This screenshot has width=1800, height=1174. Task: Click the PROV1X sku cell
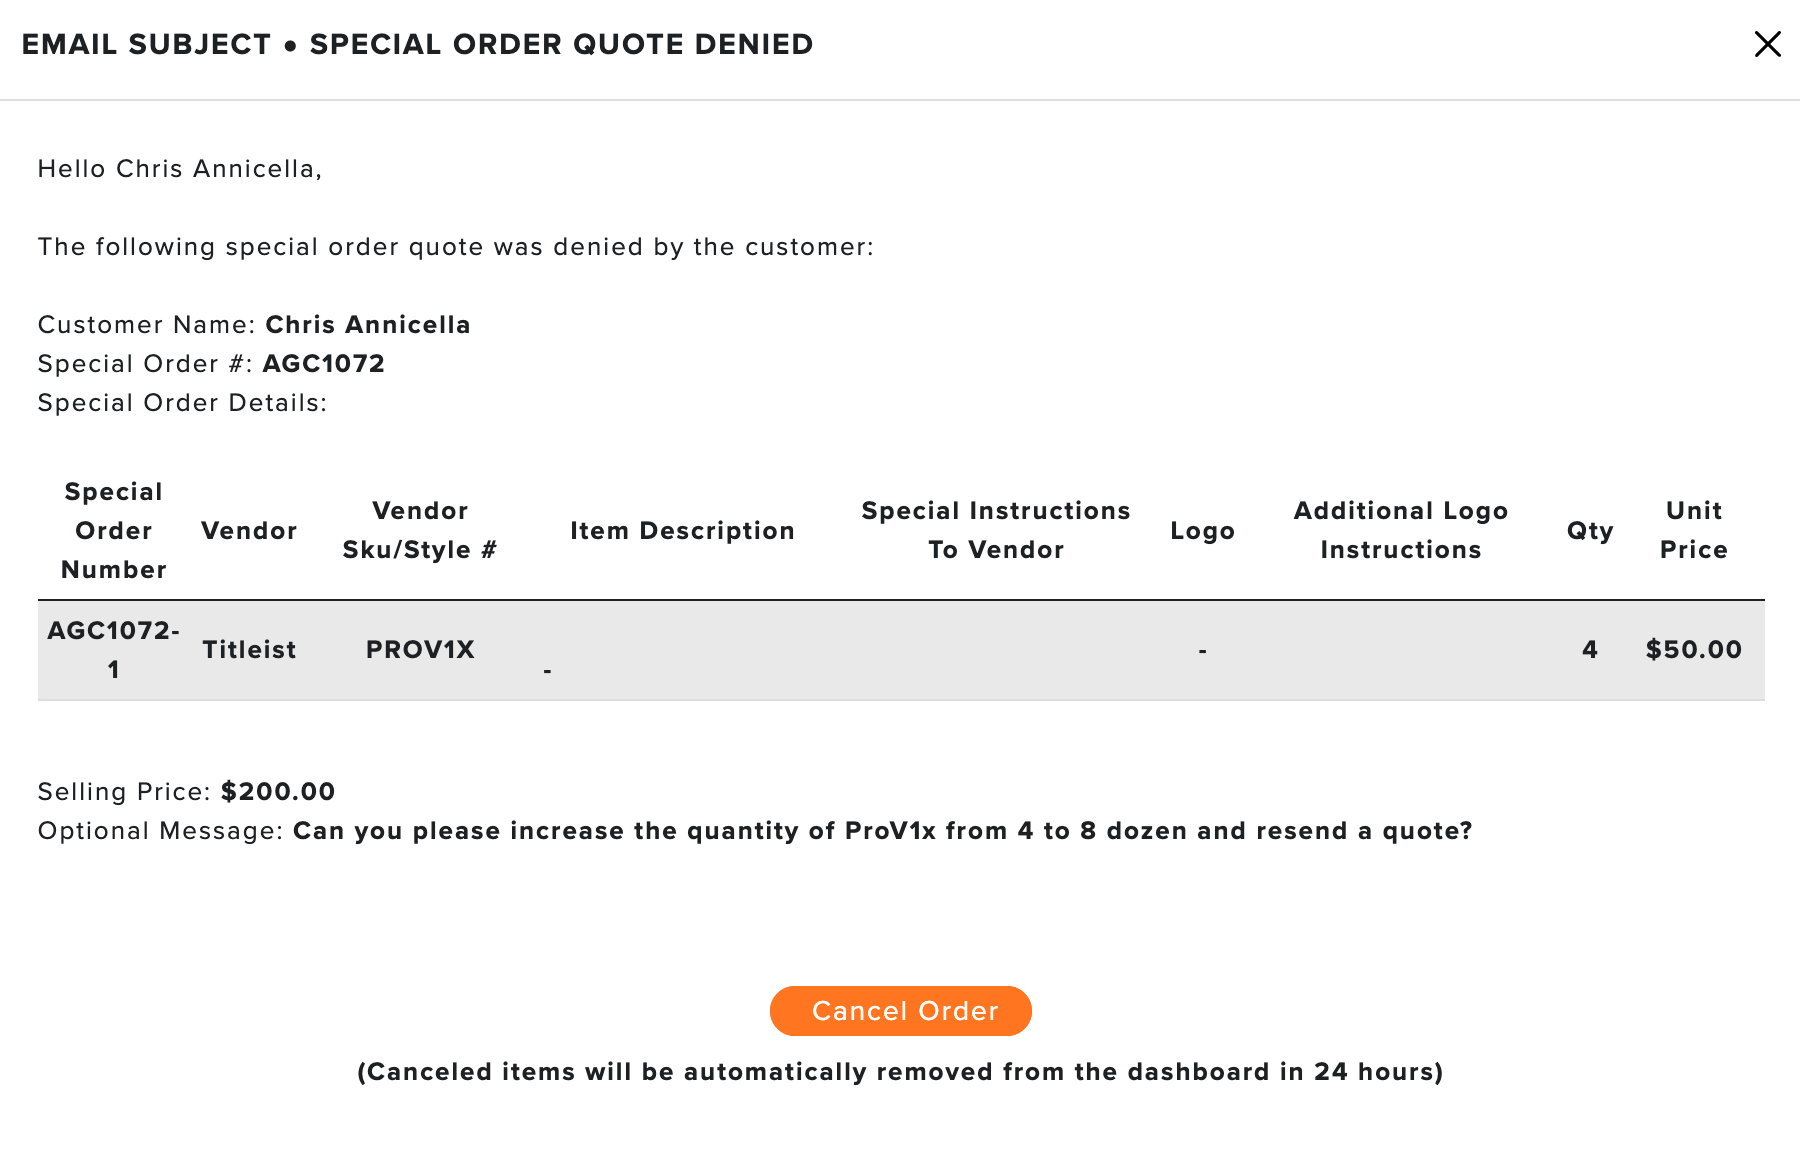[420, 650]
